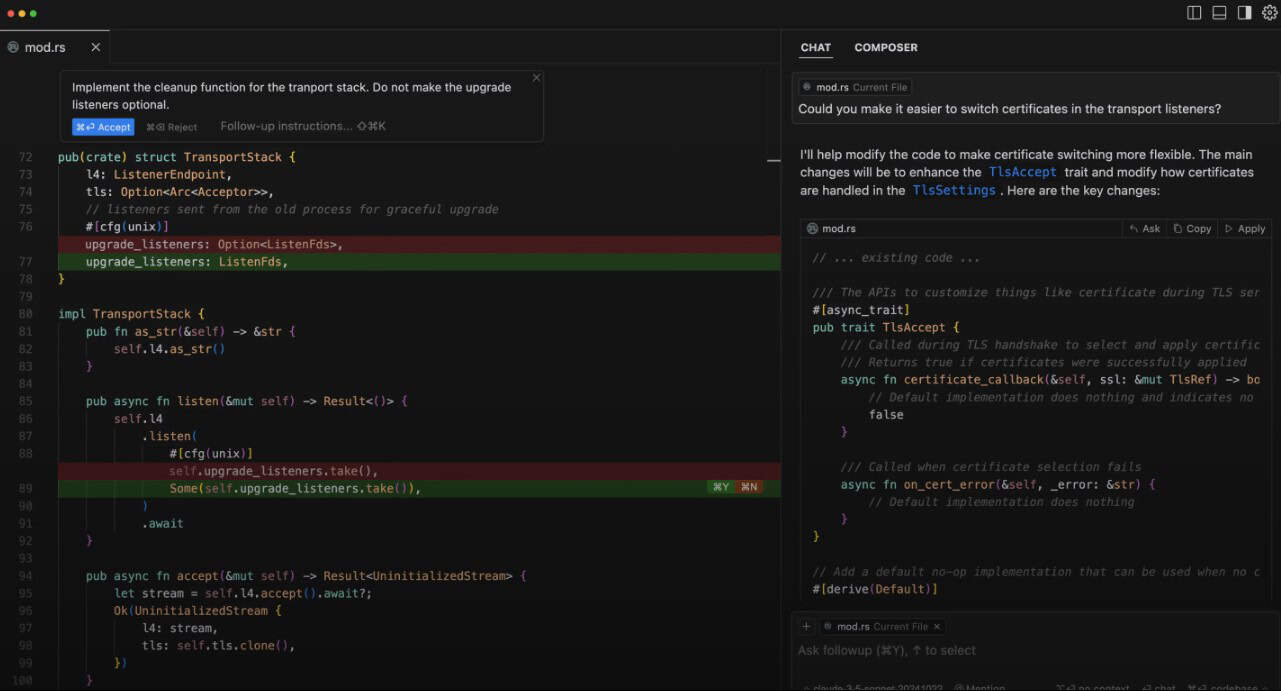
Task: Toggle the right AI pane layout icon
Action: (x=1244, y=13)
